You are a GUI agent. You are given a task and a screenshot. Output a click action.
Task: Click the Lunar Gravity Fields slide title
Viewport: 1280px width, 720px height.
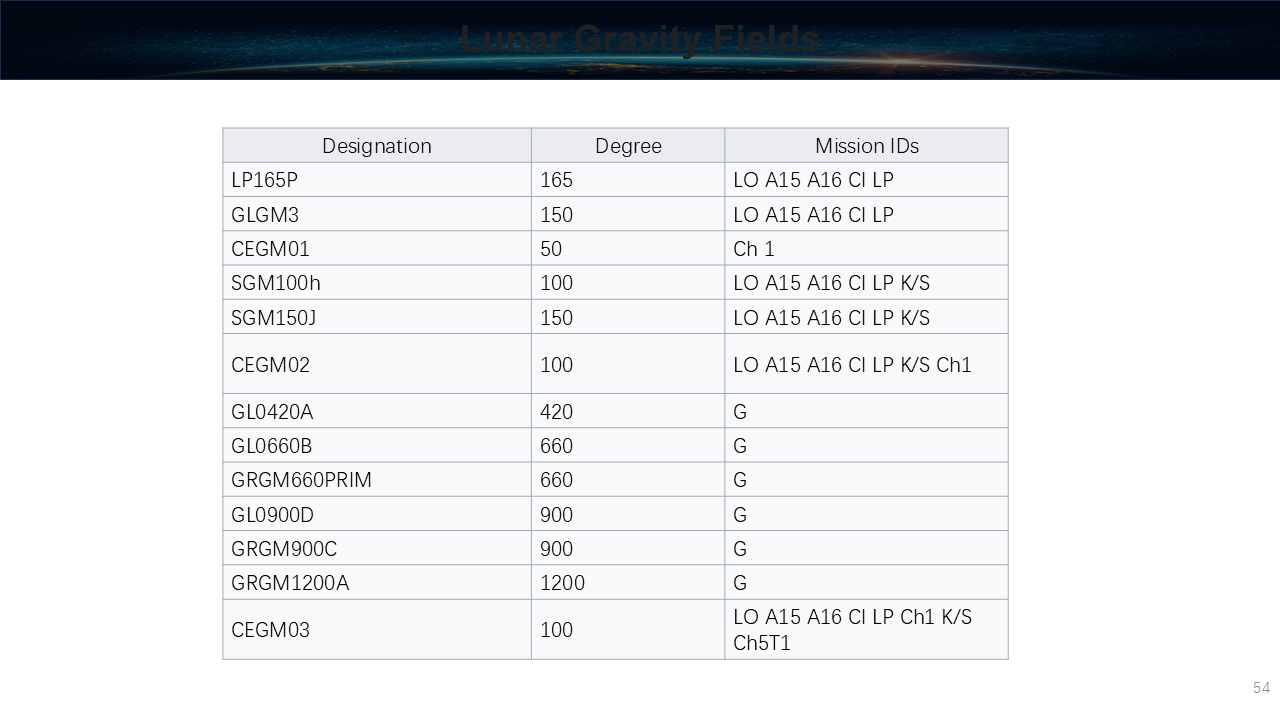640,40
